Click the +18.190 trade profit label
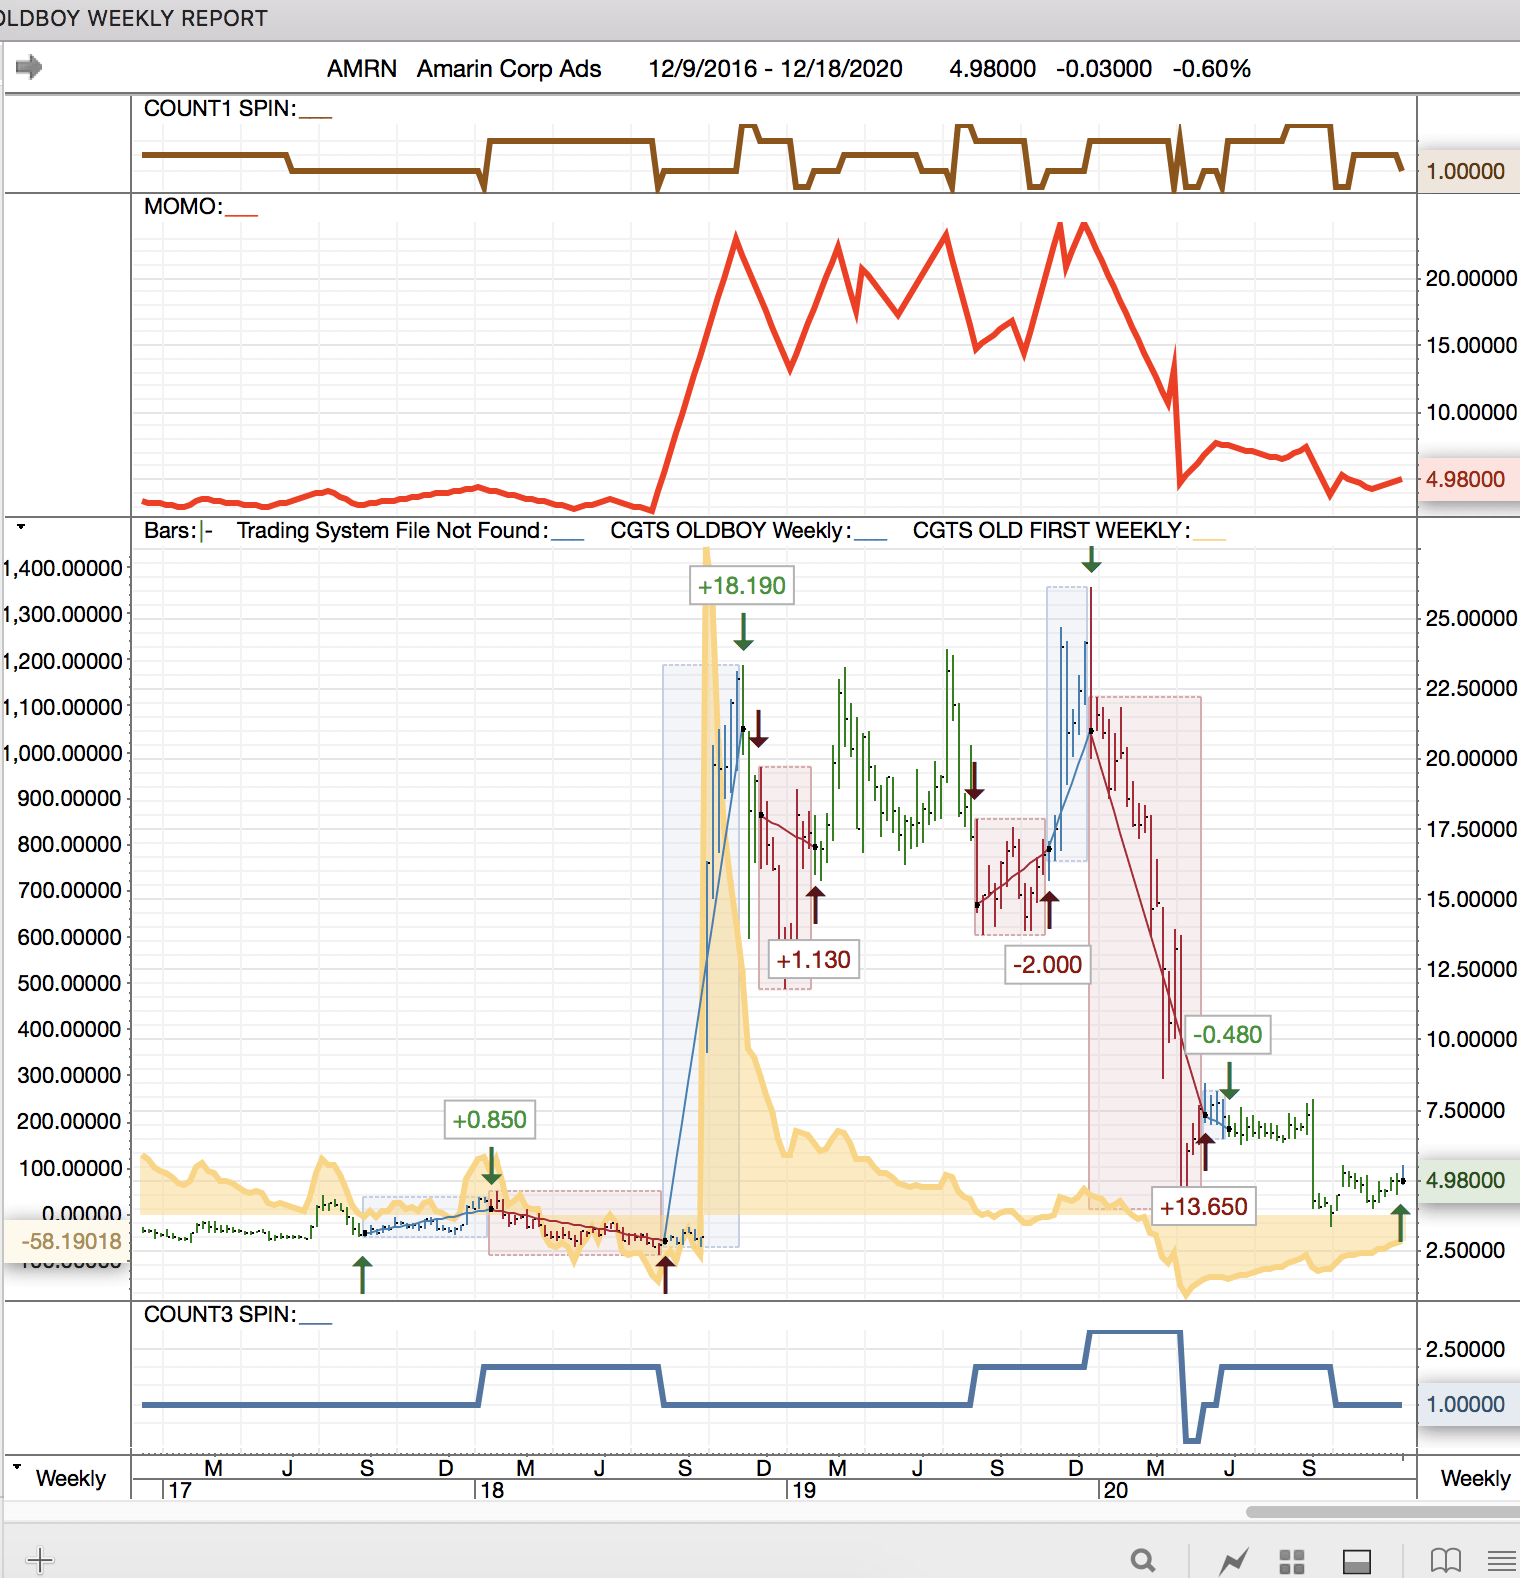The height and width of the screenshot is (1578, 1520). click(x=742, y=586)
